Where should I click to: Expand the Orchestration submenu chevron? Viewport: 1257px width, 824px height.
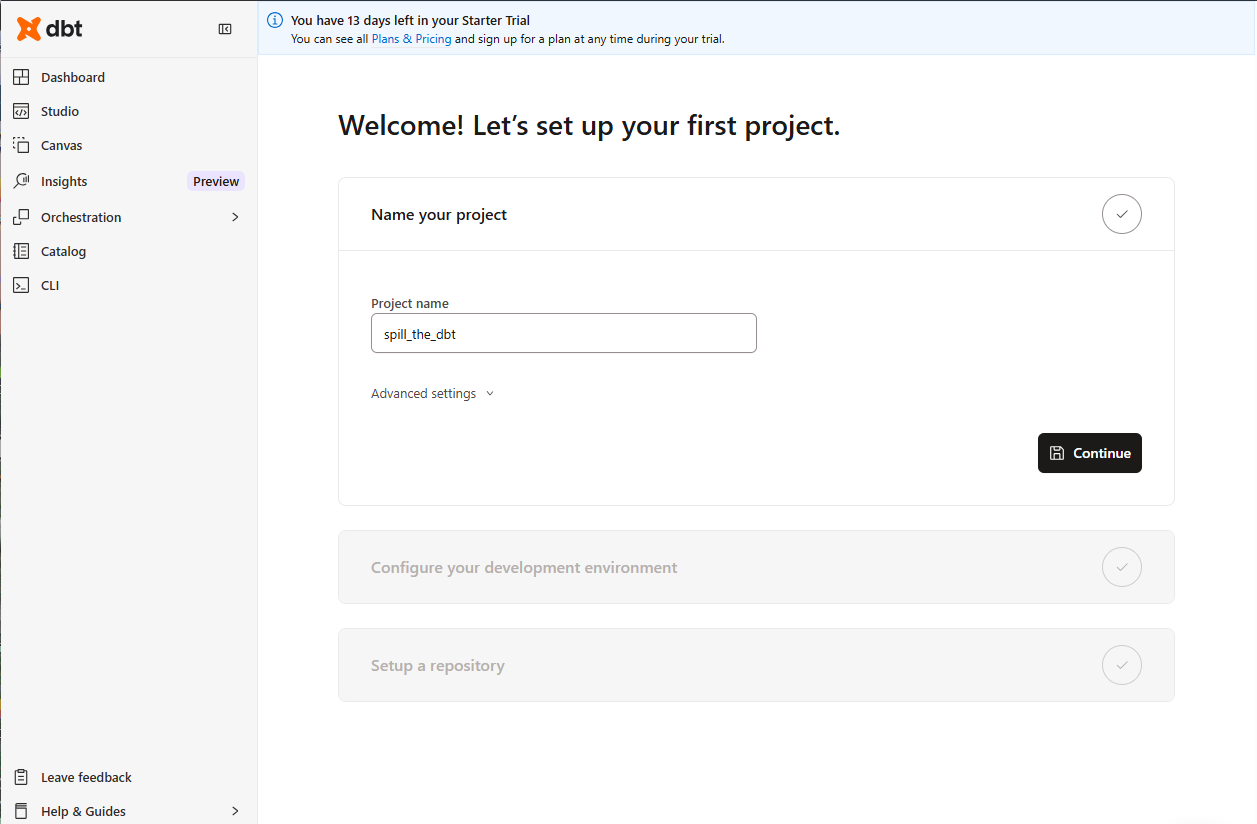click(x=235, y=217)
